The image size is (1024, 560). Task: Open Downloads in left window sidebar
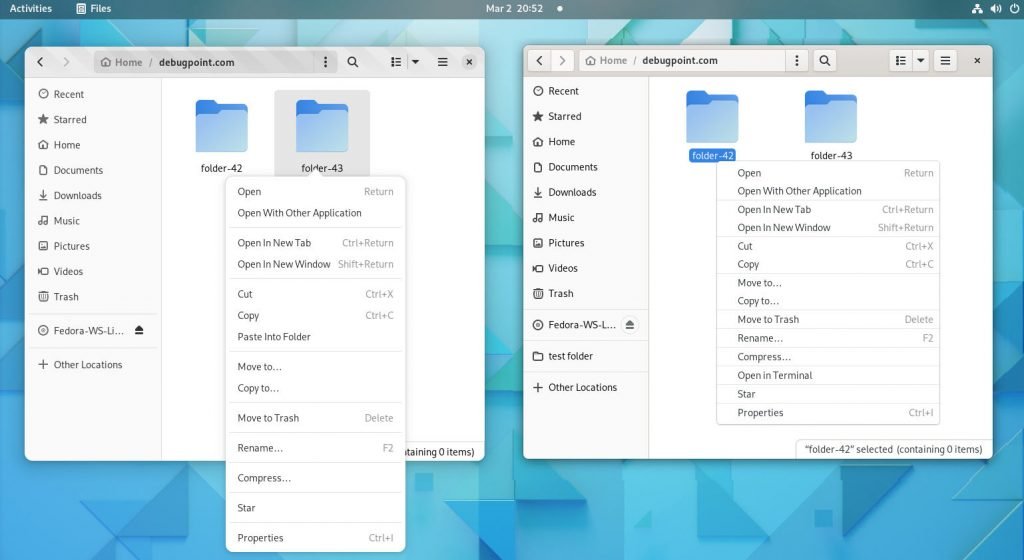(x=93, y=195)
